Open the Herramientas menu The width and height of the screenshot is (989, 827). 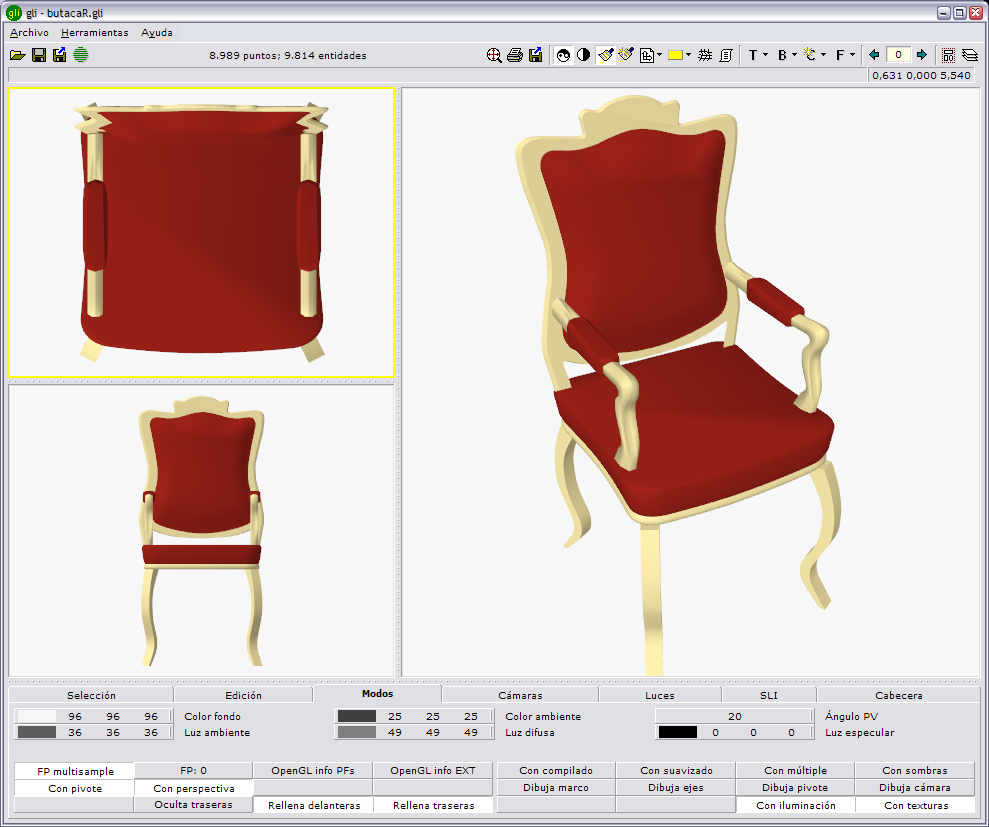tap(94, 32)
